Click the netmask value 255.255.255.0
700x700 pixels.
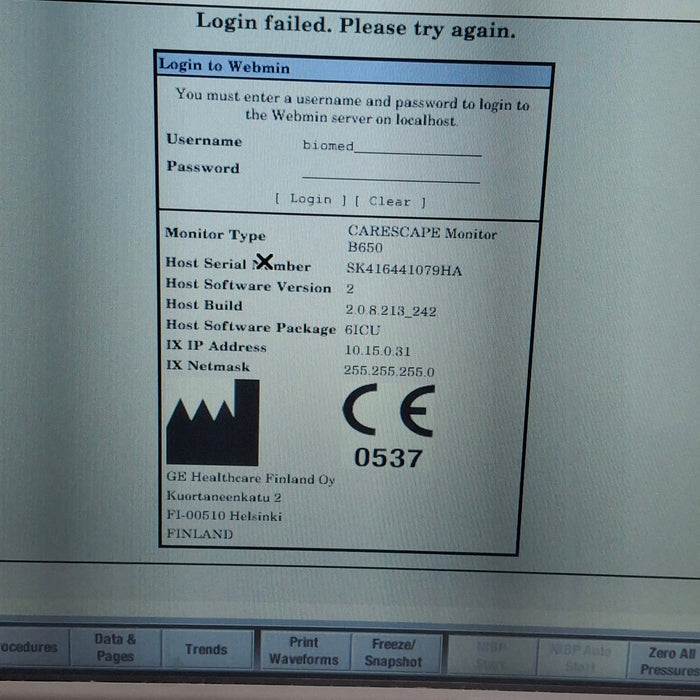click(x=390, y=371)
